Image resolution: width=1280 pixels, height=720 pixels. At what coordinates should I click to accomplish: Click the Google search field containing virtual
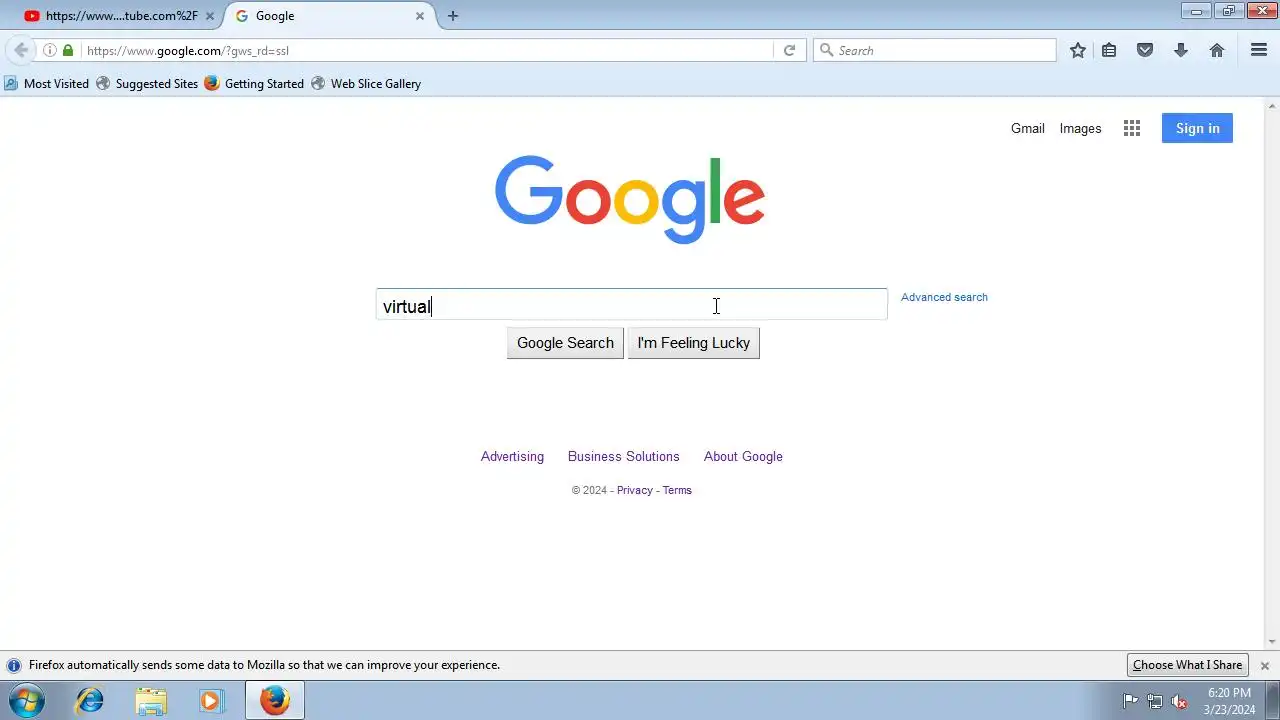coord(631,305)
